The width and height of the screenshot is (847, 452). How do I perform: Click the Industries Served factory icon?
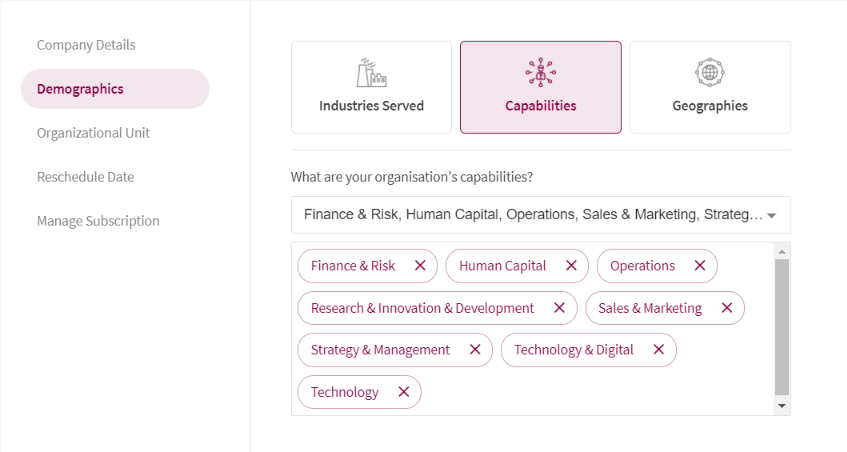click(372, 72)
